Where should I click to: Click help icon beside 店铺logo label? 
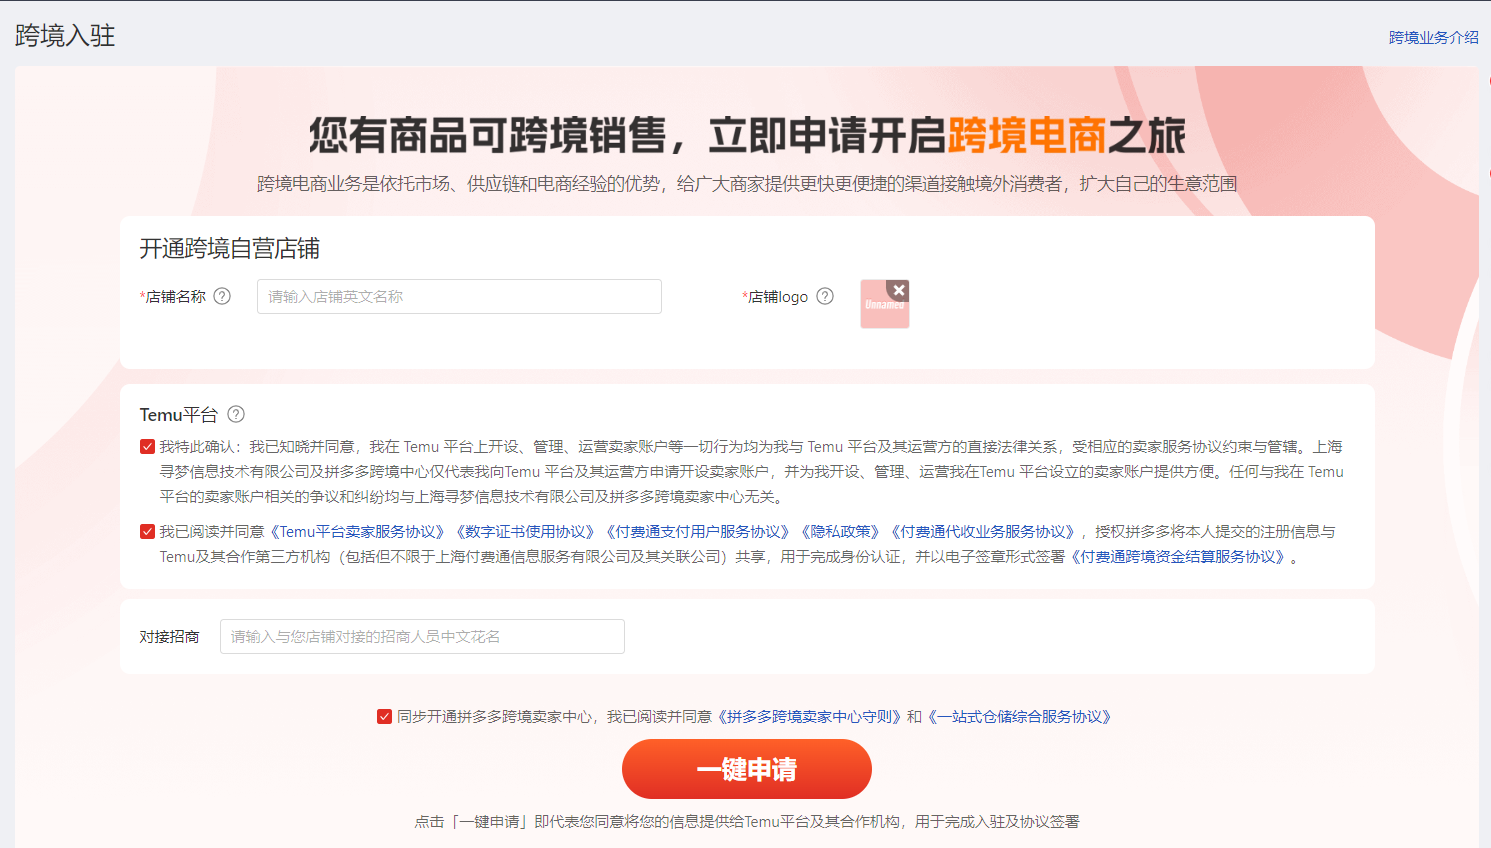pyautogui.click(x=825, y=296)
